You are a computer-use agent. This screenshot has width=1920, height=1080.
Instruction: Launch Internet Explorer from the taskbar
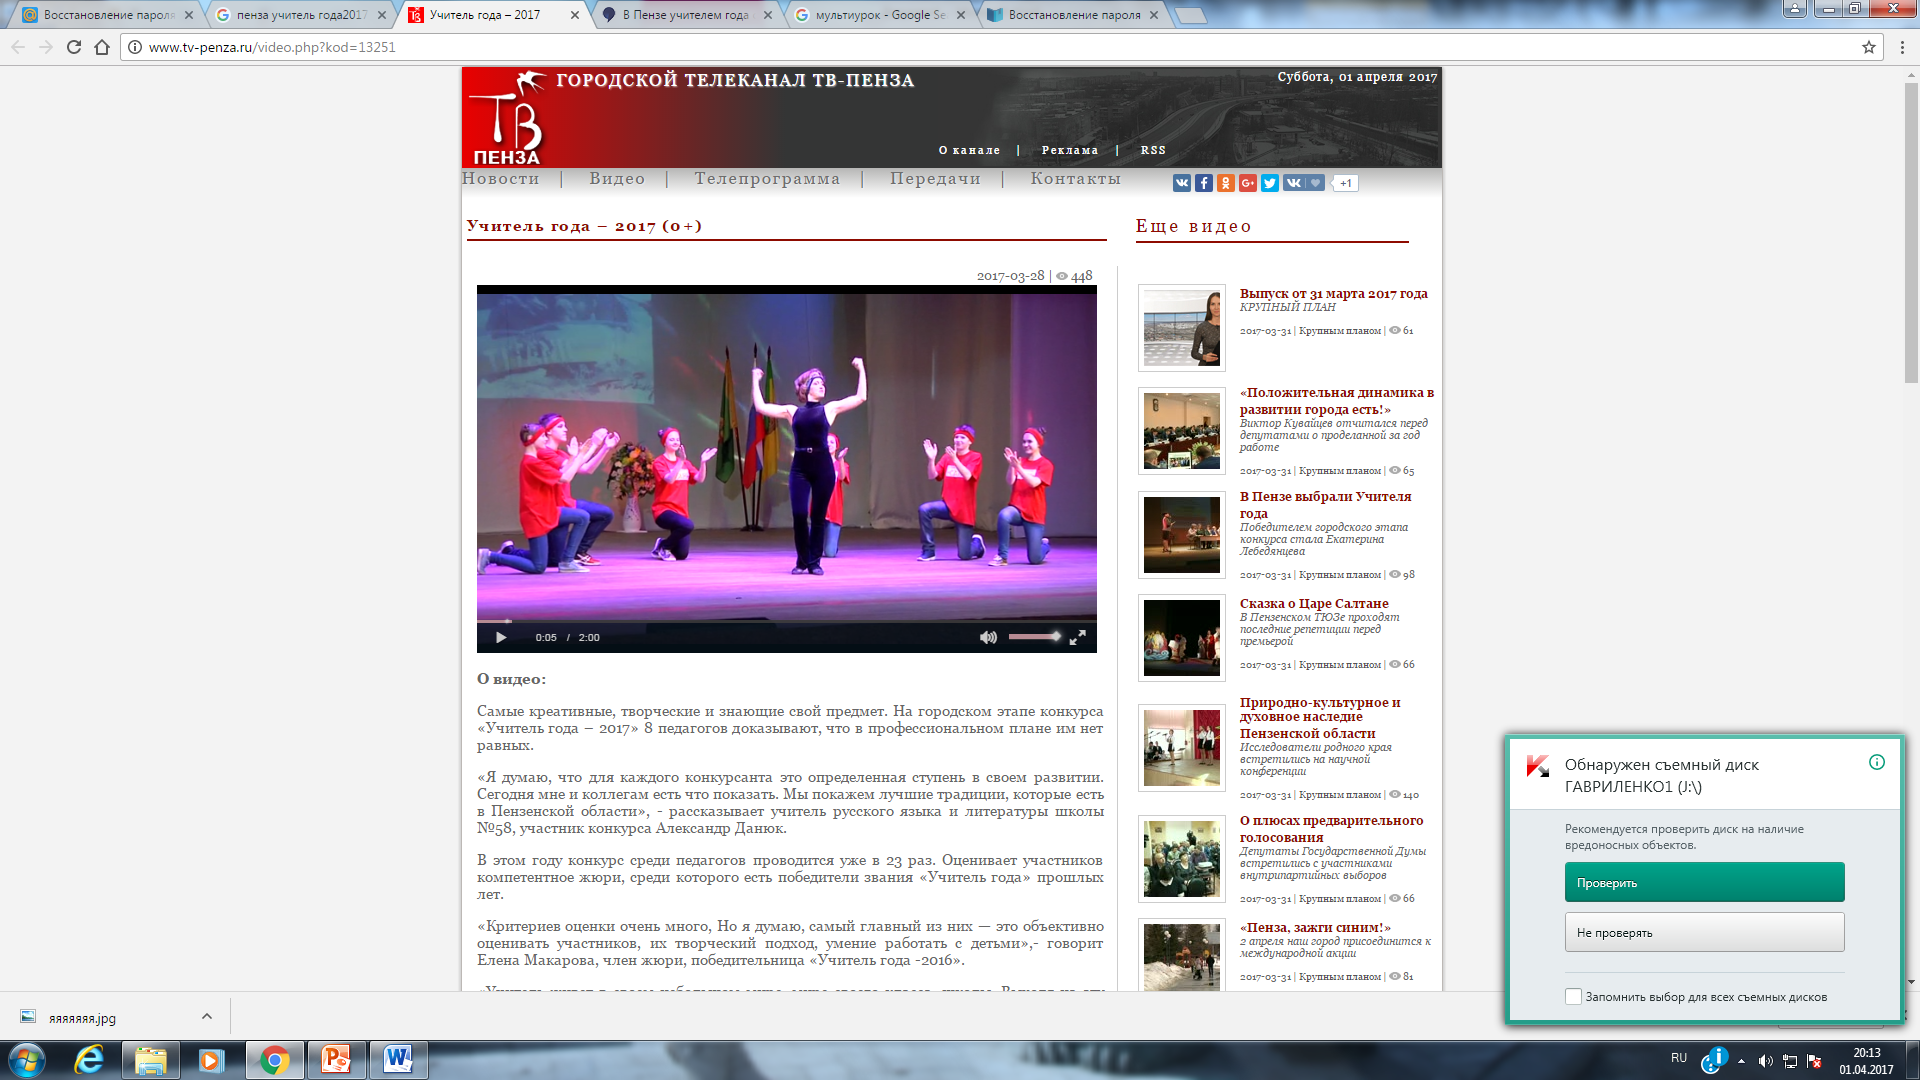pyautogui.click(x=89, y=1060)
